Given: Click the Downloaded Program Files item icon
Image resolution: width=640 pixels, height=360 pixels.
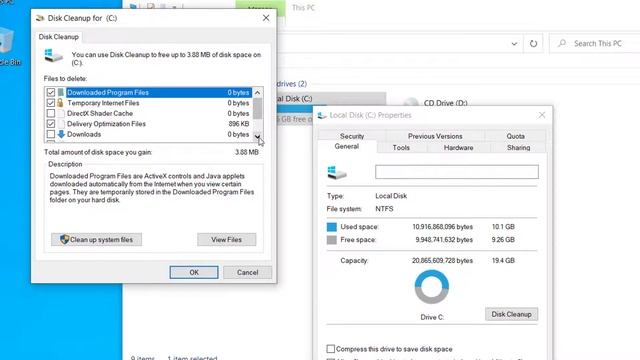Looking at the screenshot, I should [61, 92].
